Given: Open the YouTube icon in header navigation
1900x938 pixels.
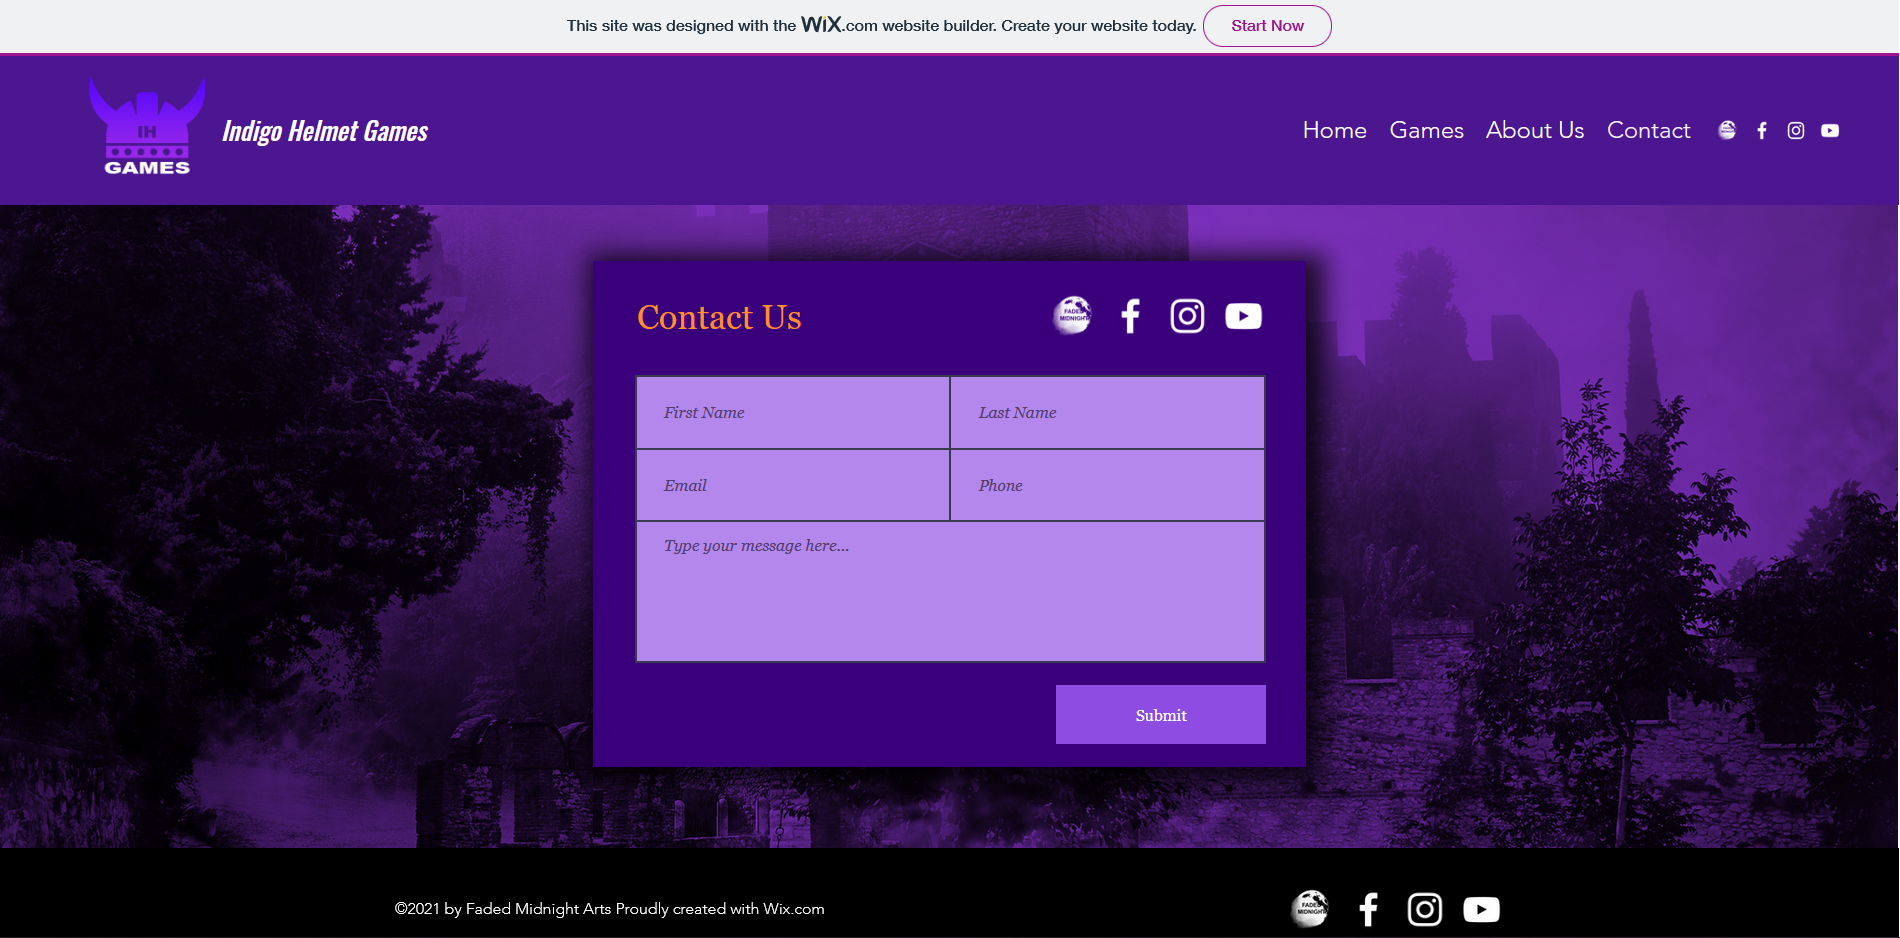Looking at the screenshot, I should [x=1830, y=130].
